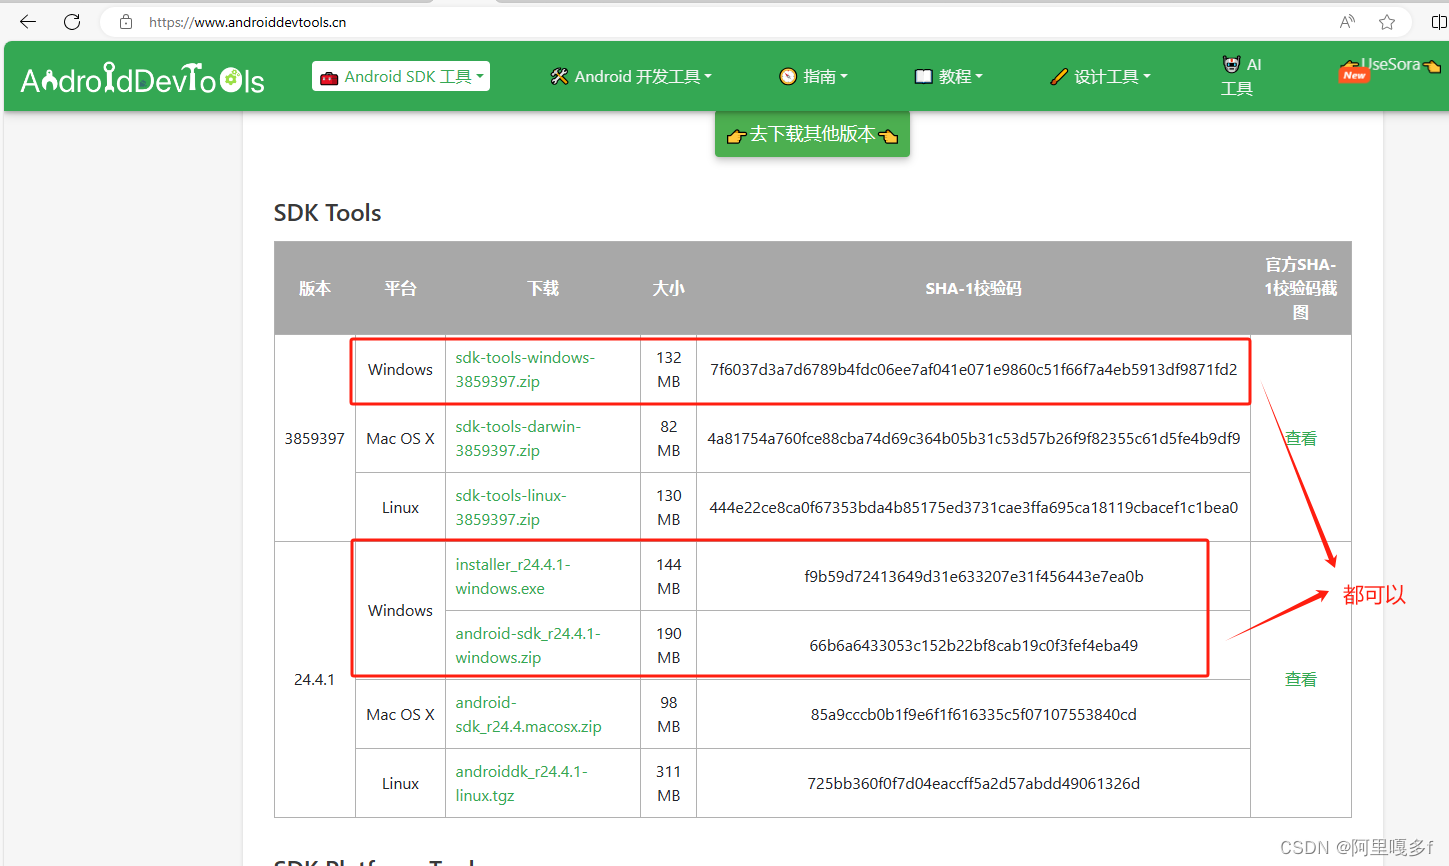Click the address bar URL
This screenshot has width=1449, height=866.
[247, 22]
